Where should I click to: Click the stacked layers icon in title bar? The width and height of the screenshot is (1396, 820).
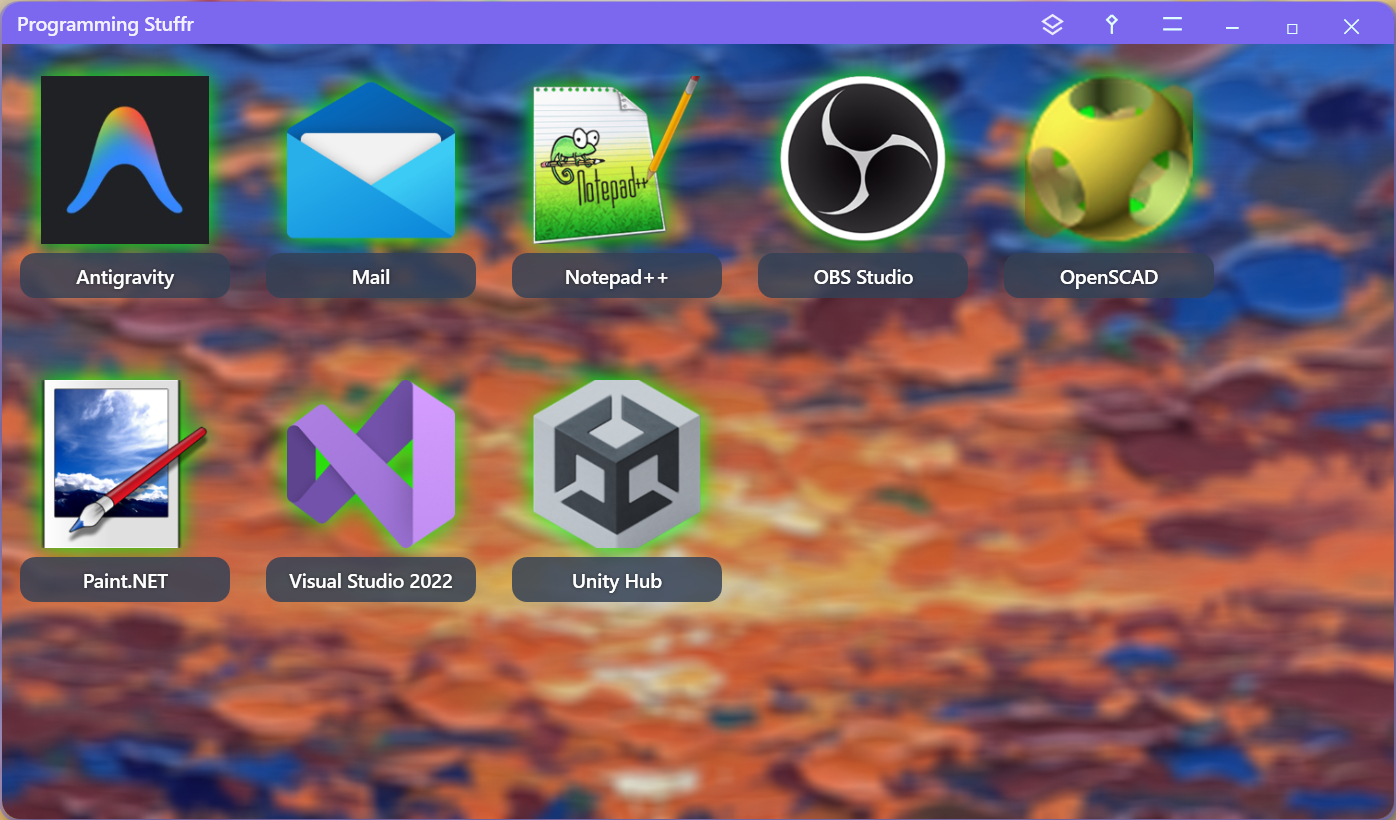point(1052,25)
